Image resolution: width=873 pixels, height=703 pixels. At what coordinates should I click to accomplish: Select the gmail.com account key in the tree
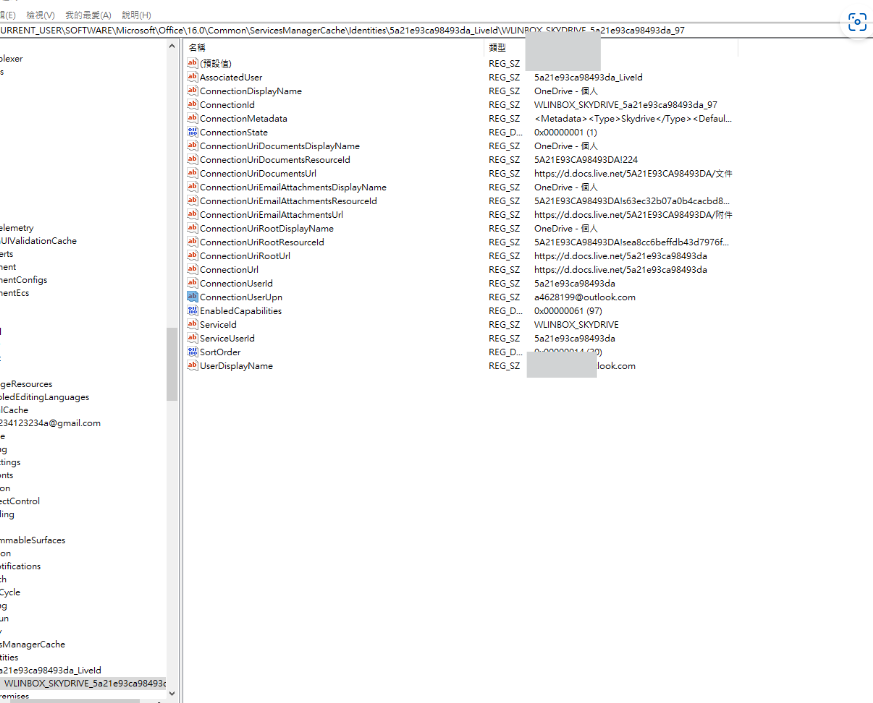coord(50,423)
